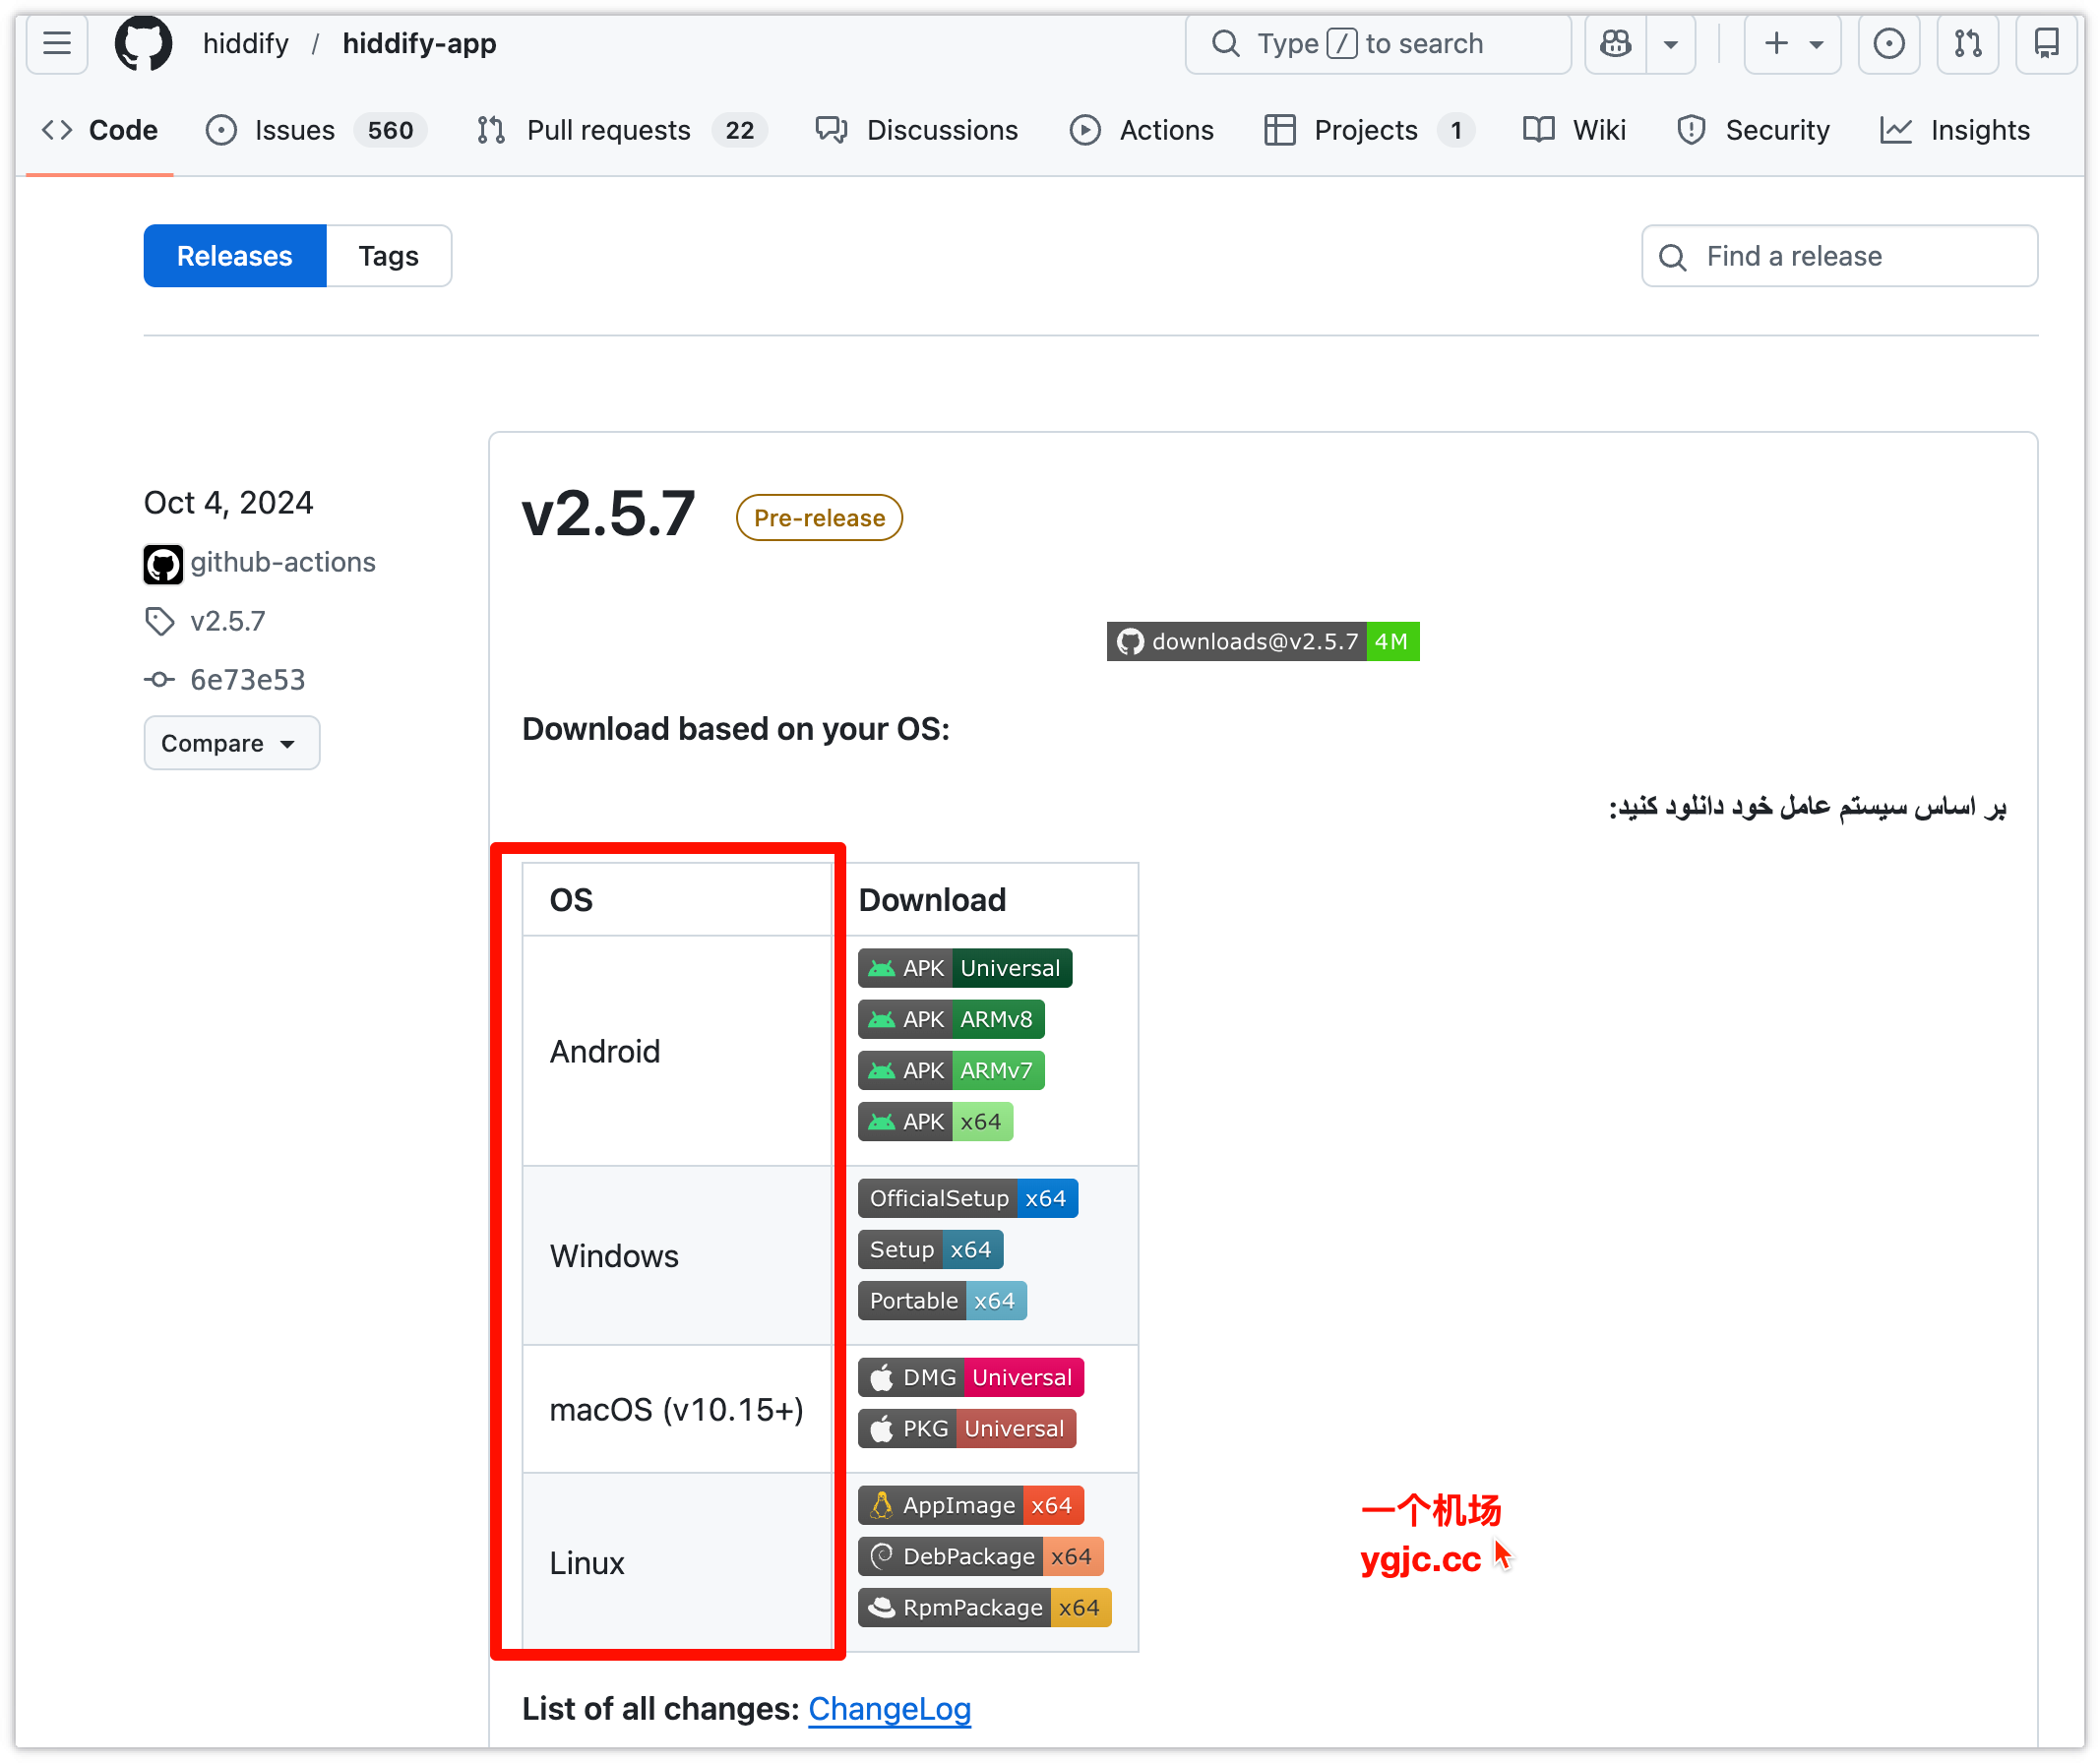Open the Copilot menu icon
The height and width of the screenshot is (1763, 2100).
(x=1614, y=44)
